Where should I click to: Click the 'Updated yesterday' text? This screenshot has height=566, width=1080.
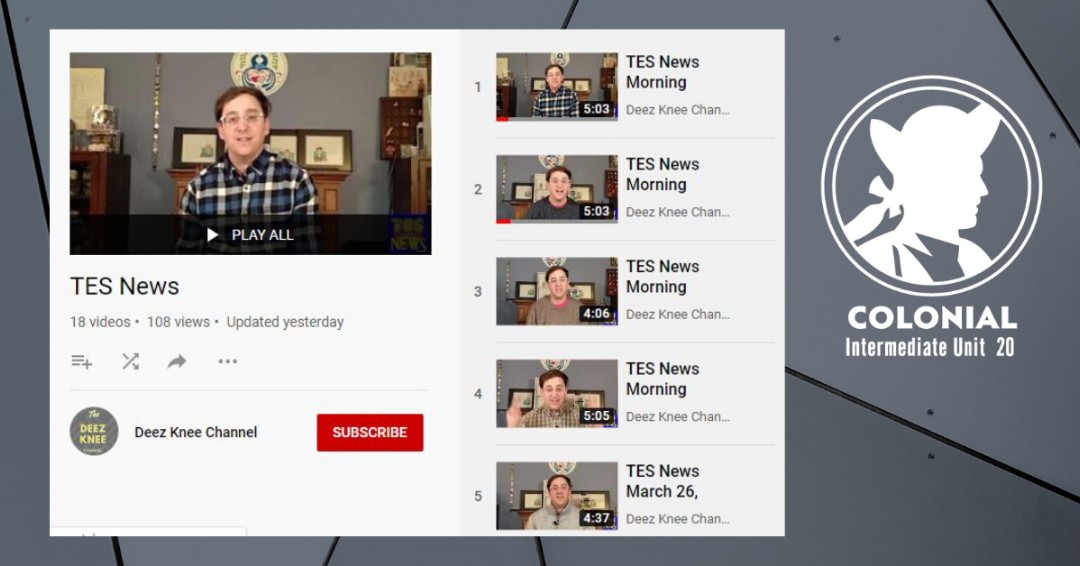[x=285, y=322]
